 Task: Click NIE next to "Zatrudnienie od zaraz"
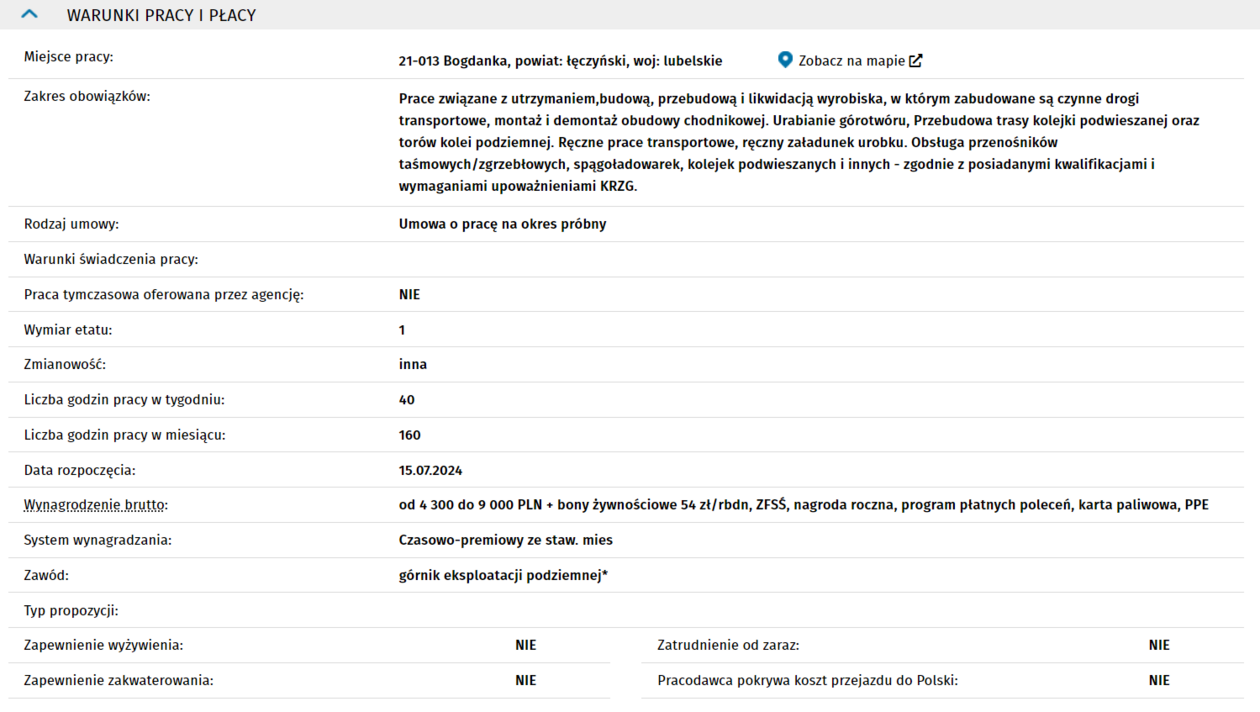[x=1159, y=645]
